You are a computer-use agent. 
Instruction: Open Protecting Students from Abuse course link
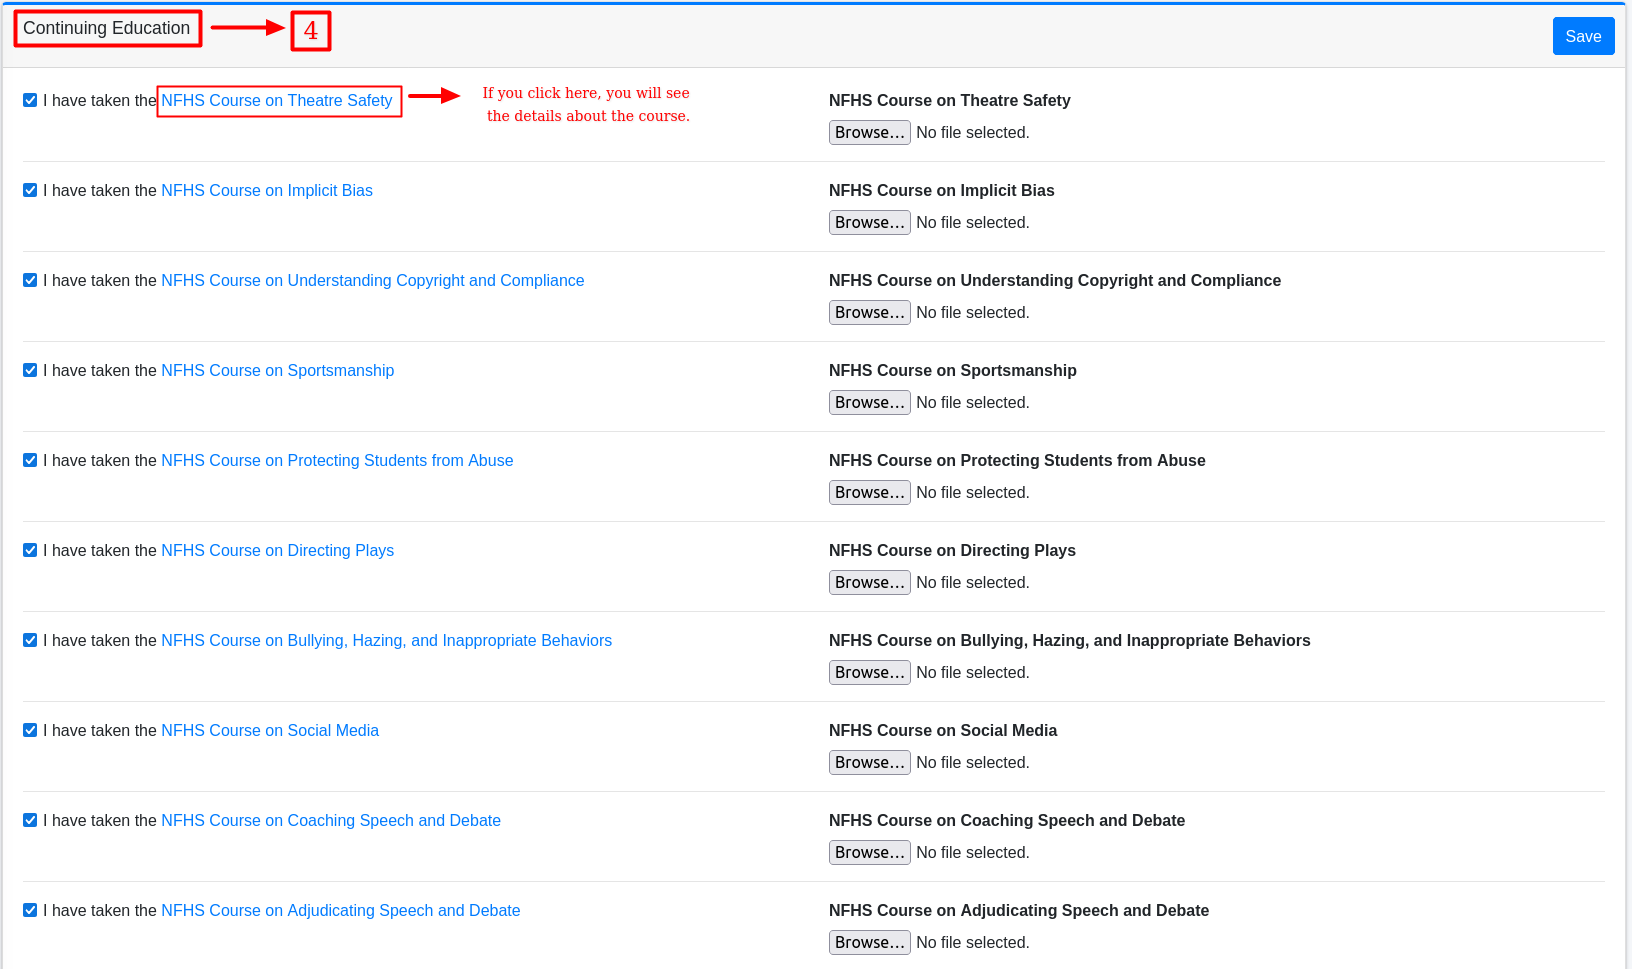pyautogui.click(x=337, y=460)
